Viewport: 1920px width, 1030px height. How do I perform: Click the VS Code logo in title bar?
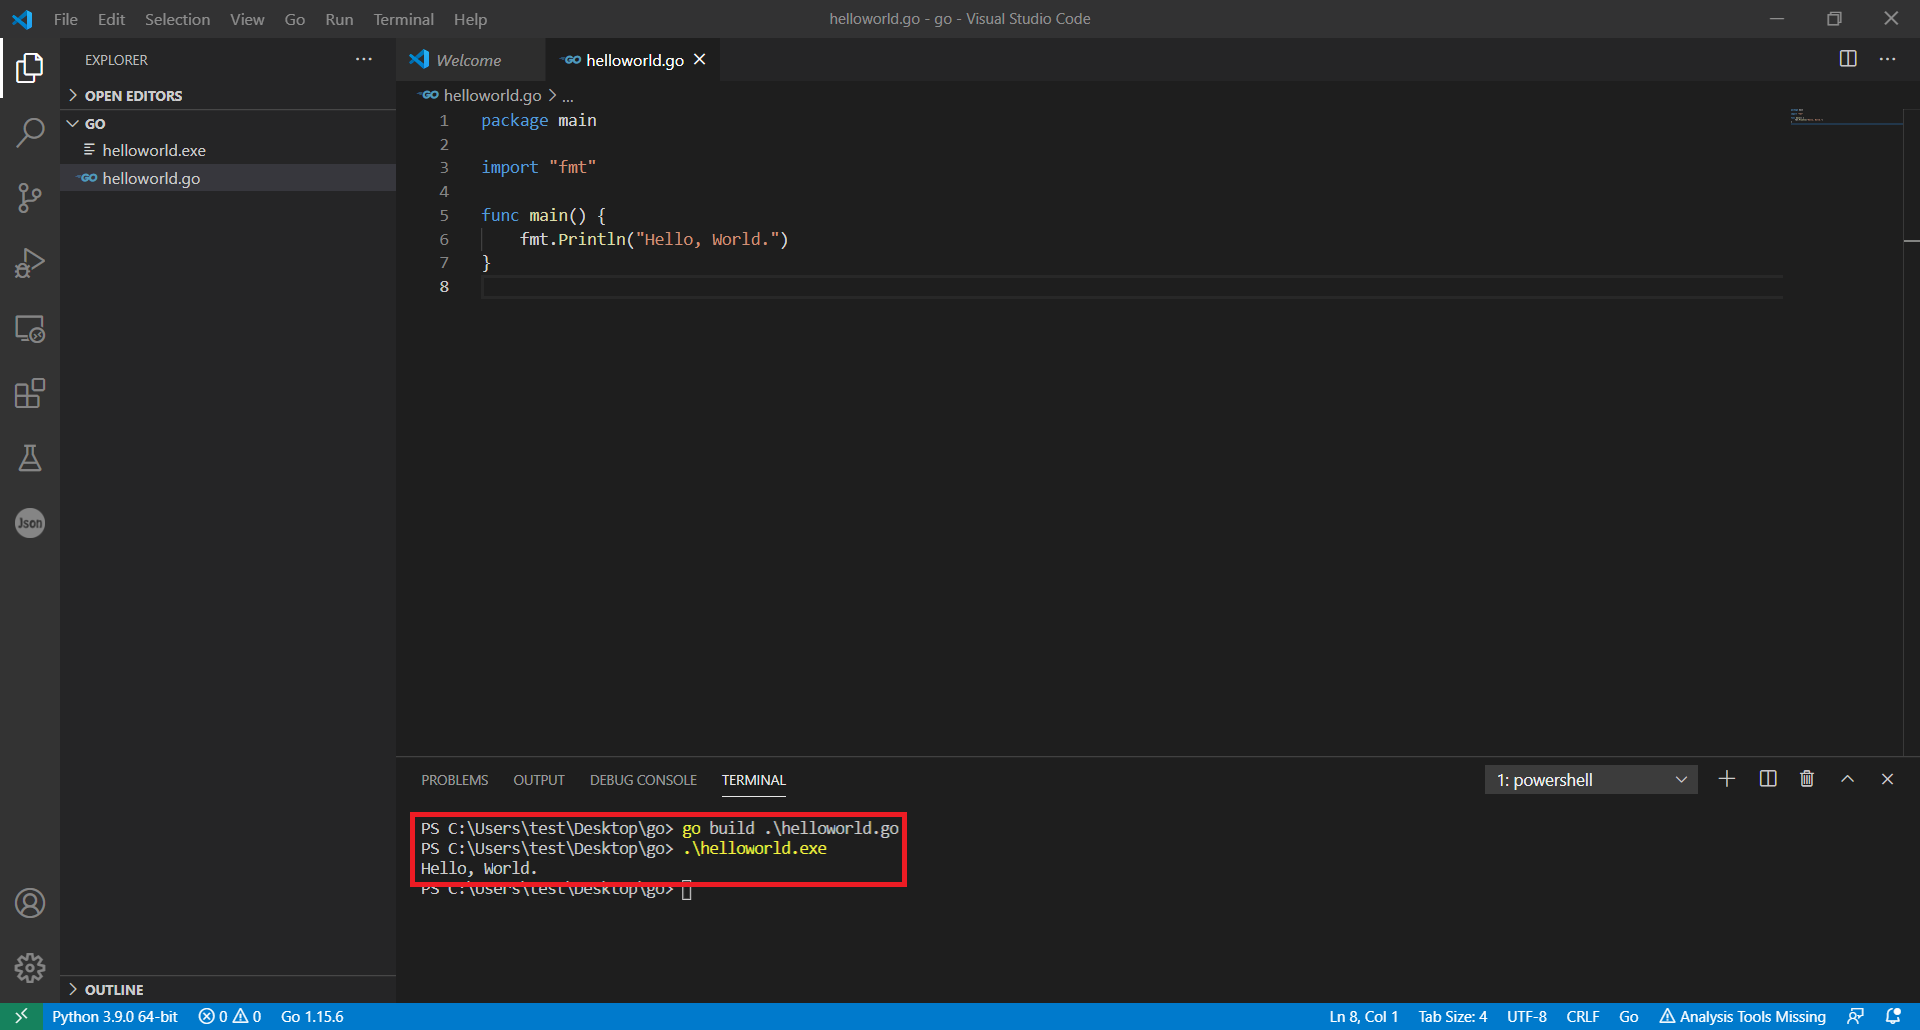[22, 19]
